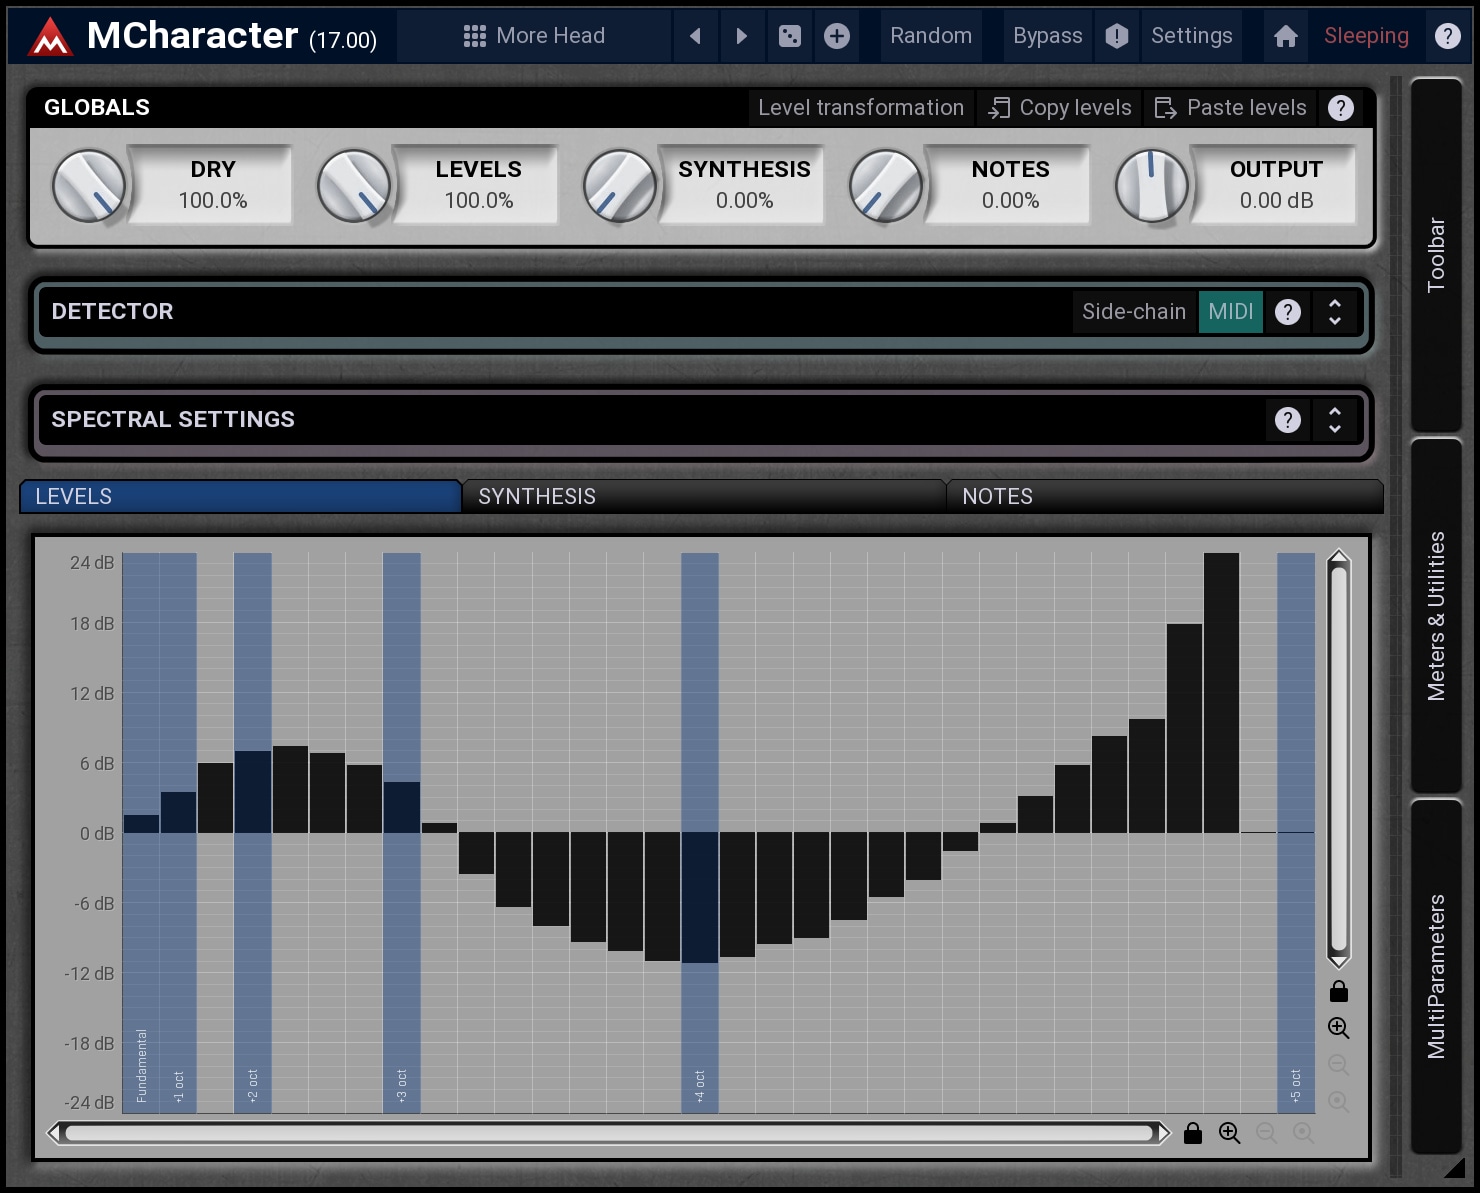Click the dice random preset icon

point(789,36)
